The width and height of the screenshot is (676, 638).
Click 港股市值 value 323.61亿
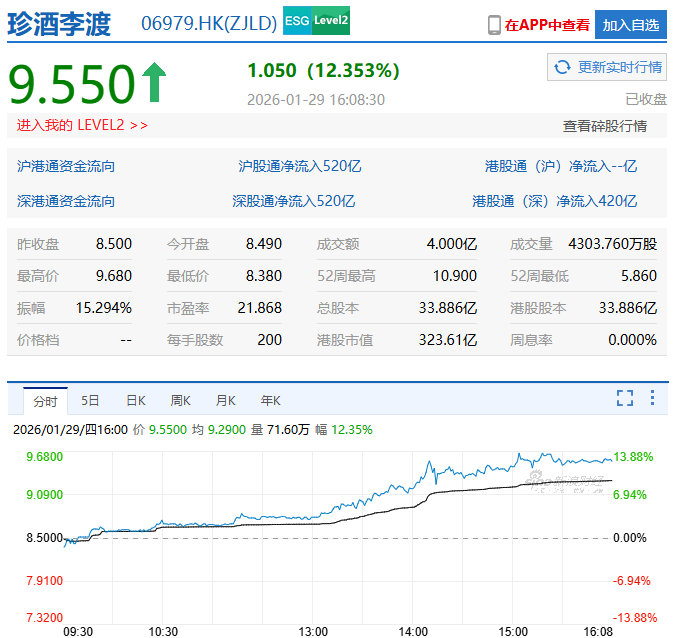point(448,340)
